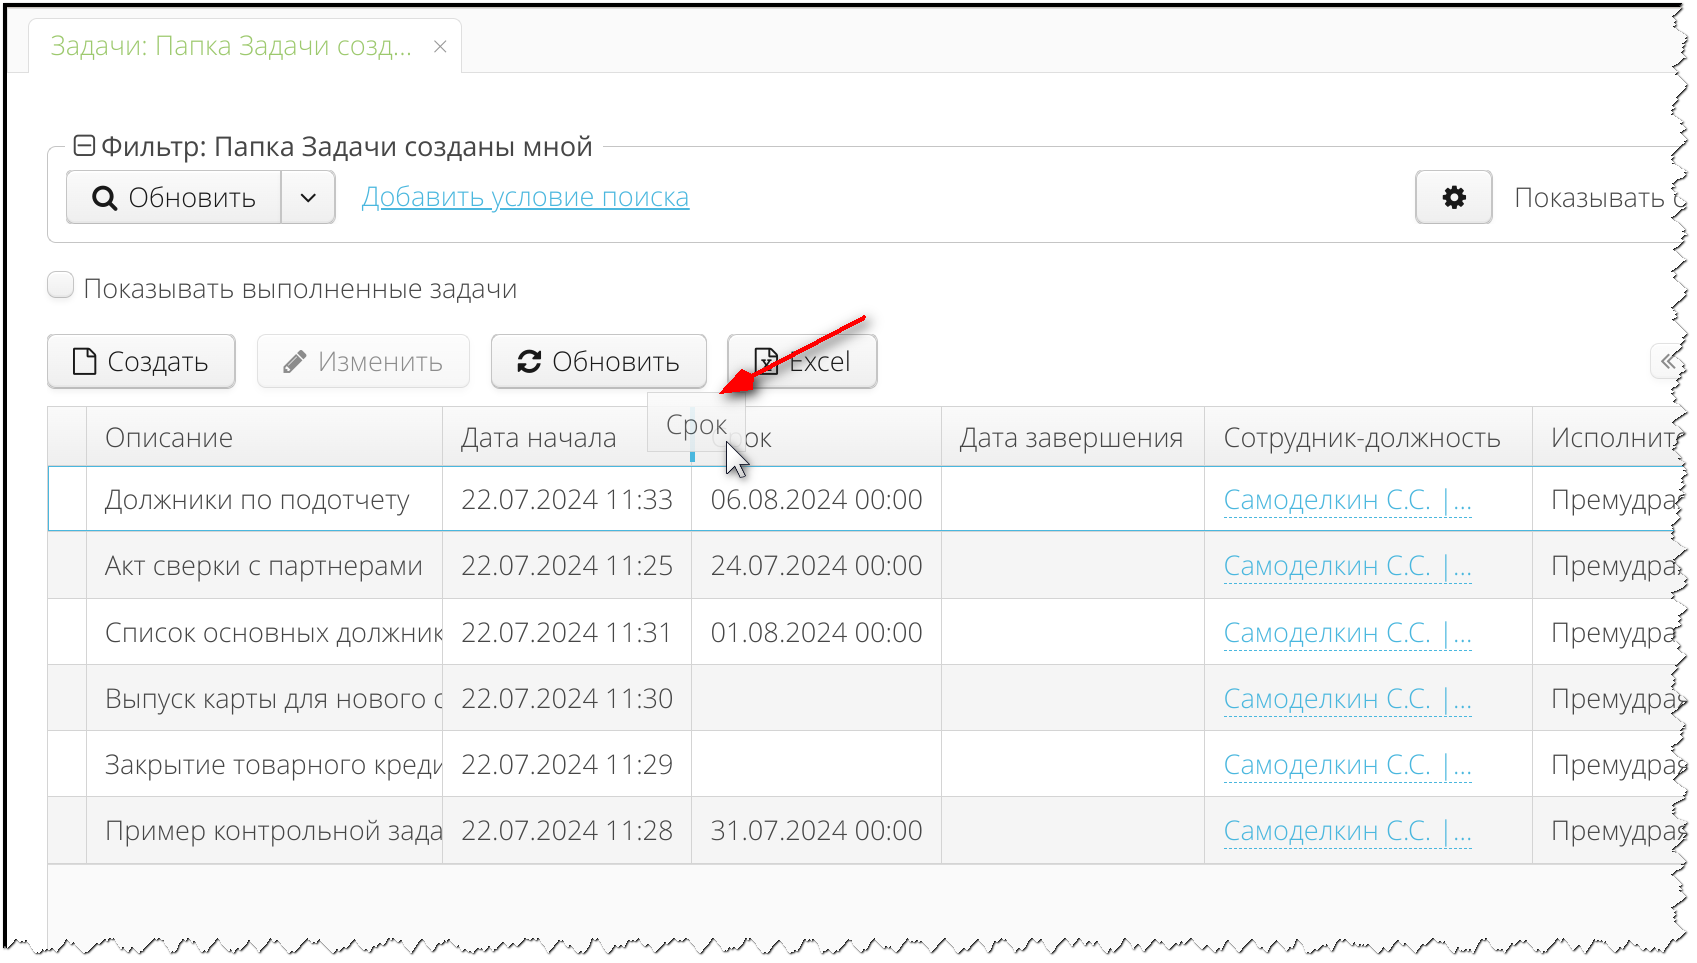Screen dimensions: 1697x963
Task: Close the Задачи tab with its X
Action: pyautogui.click(x=440, y=45)
